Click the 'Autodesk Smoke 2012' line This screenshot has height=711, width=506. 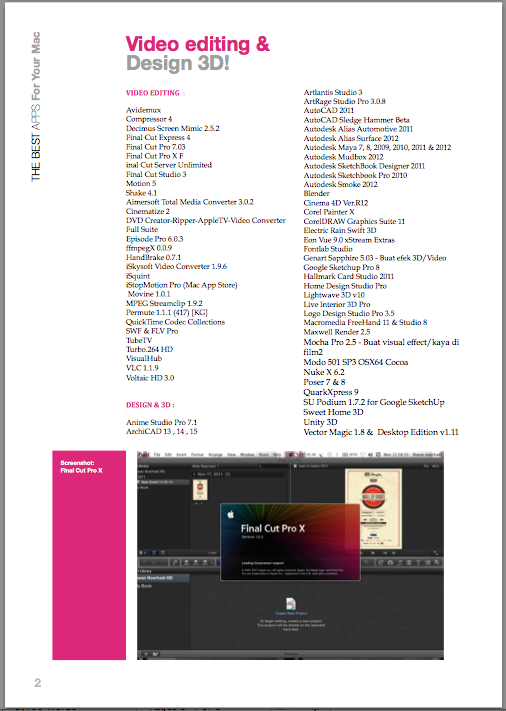(341, 184)
